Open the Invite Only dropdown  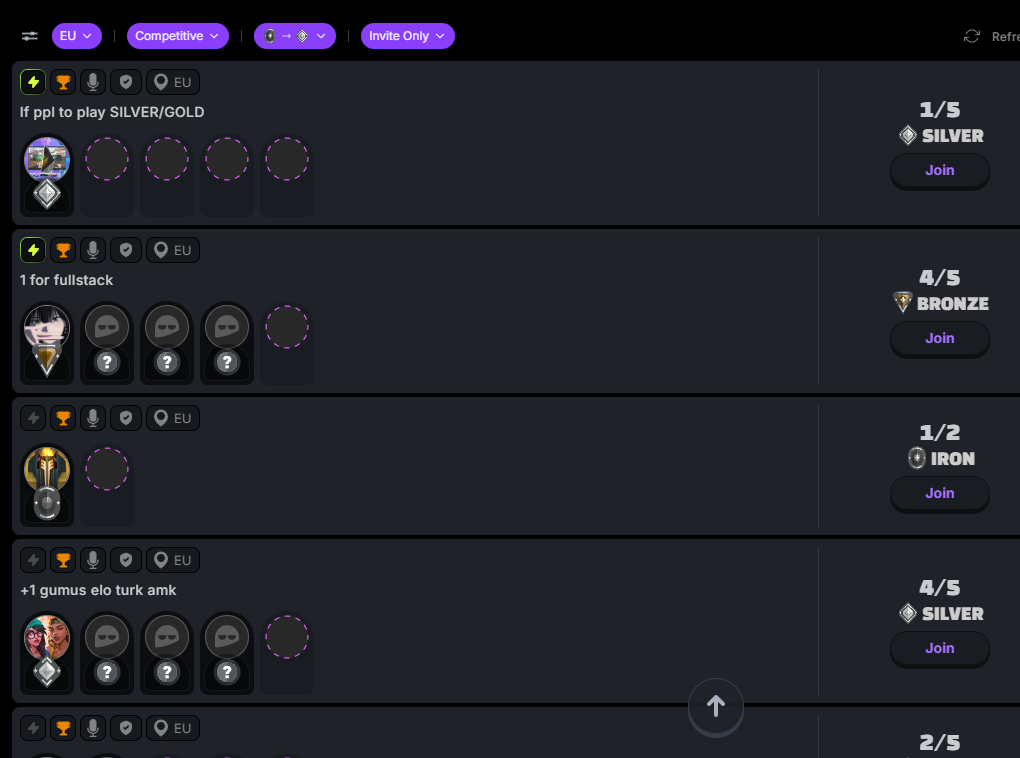(408, 36)
